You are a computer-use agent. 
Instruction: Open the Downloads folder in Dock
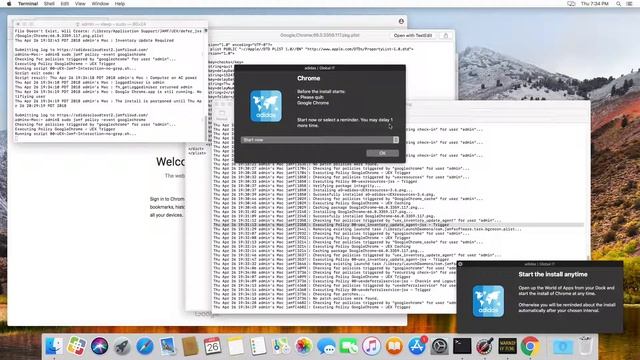[562, 347]
